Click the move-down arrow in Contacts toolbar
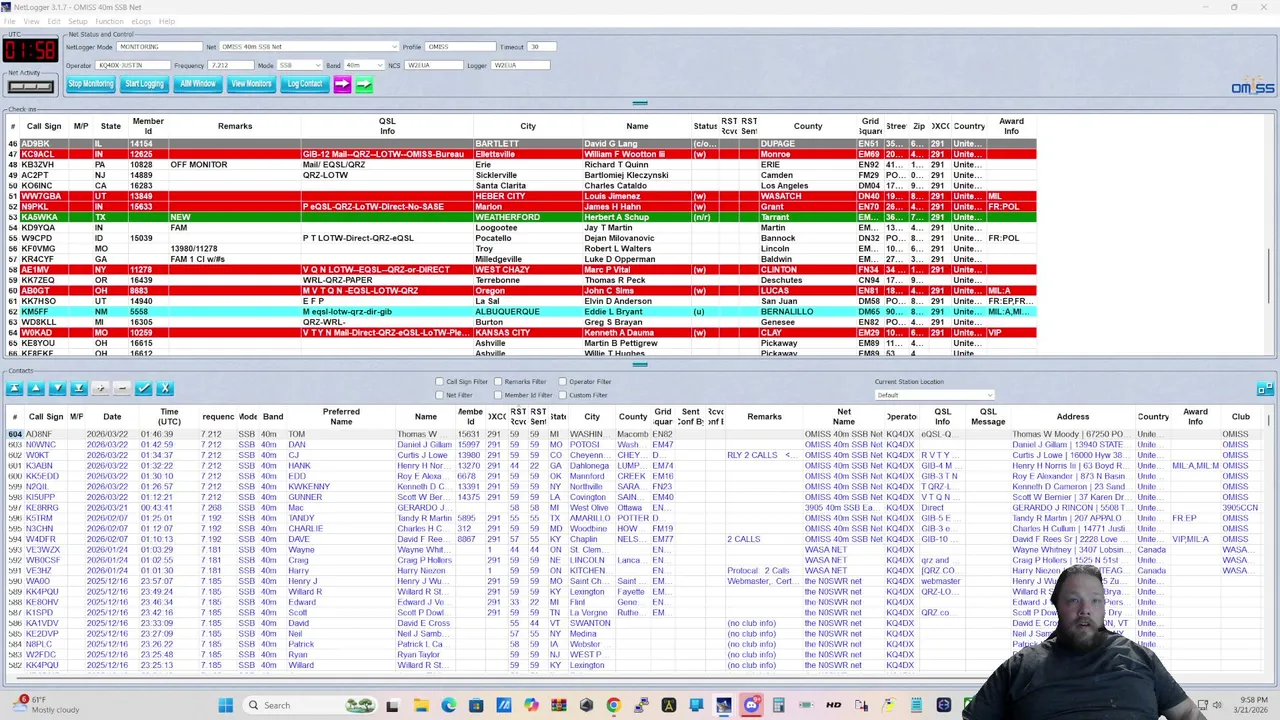Viewport: 1280px width, 720px height. click(x=57, y=388)
